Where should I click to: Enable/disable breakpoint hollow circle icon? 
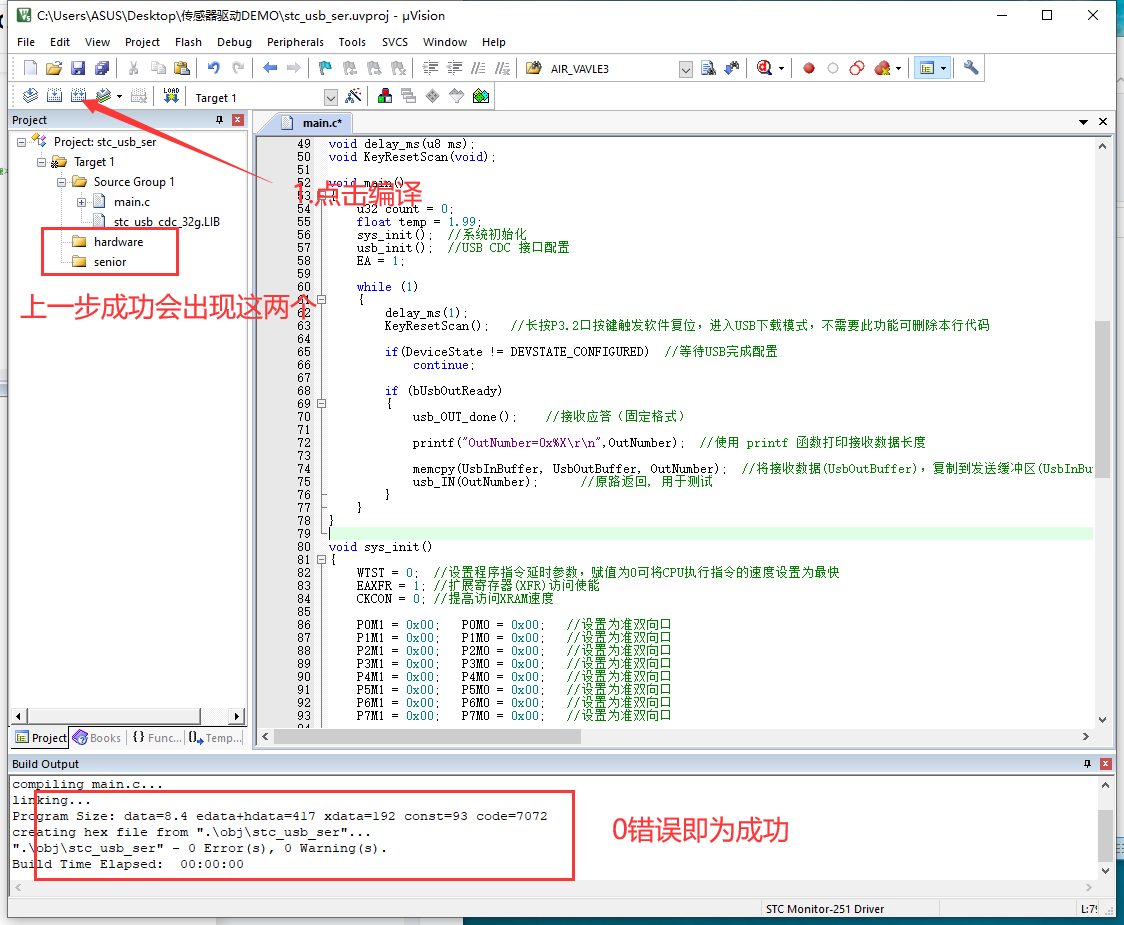[832, 68]
